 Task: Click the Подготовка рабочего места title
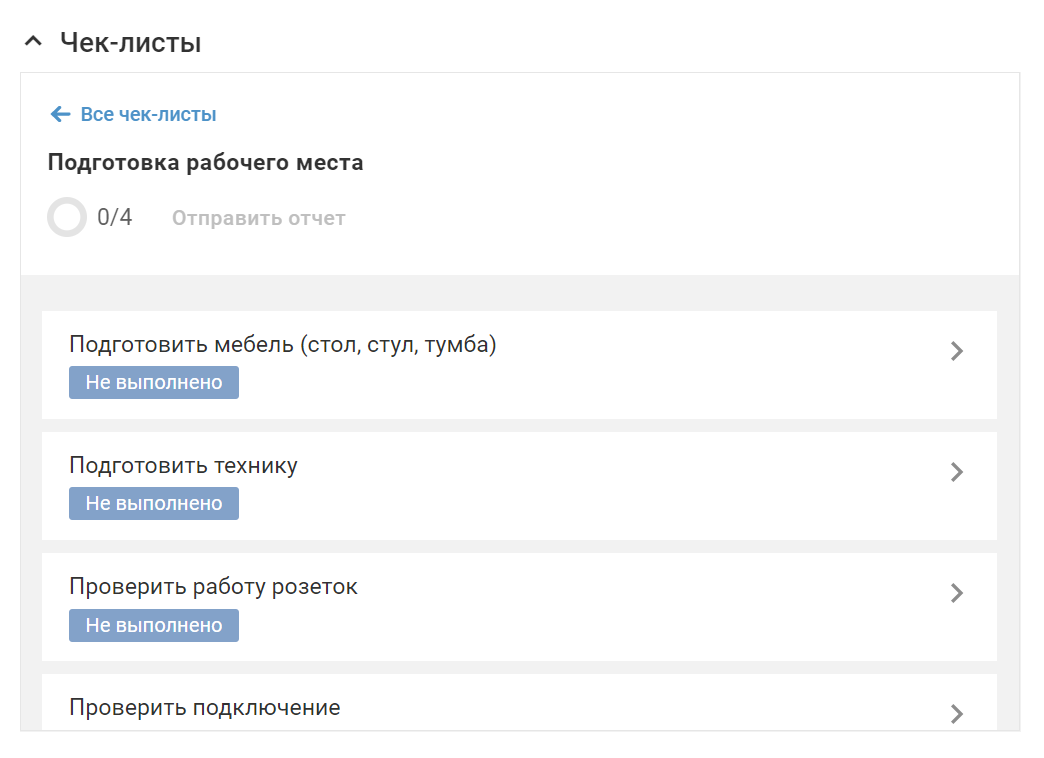pyautogui.click(x=205, y=162)
